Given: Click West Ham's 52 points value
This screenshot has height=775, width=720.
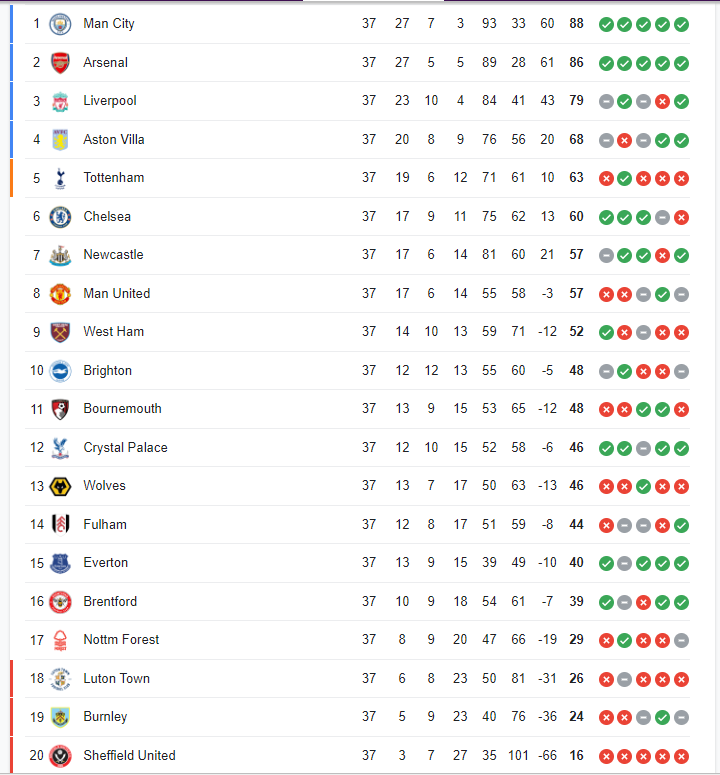Looking at the screenshot, I should (x=576, y=332).
